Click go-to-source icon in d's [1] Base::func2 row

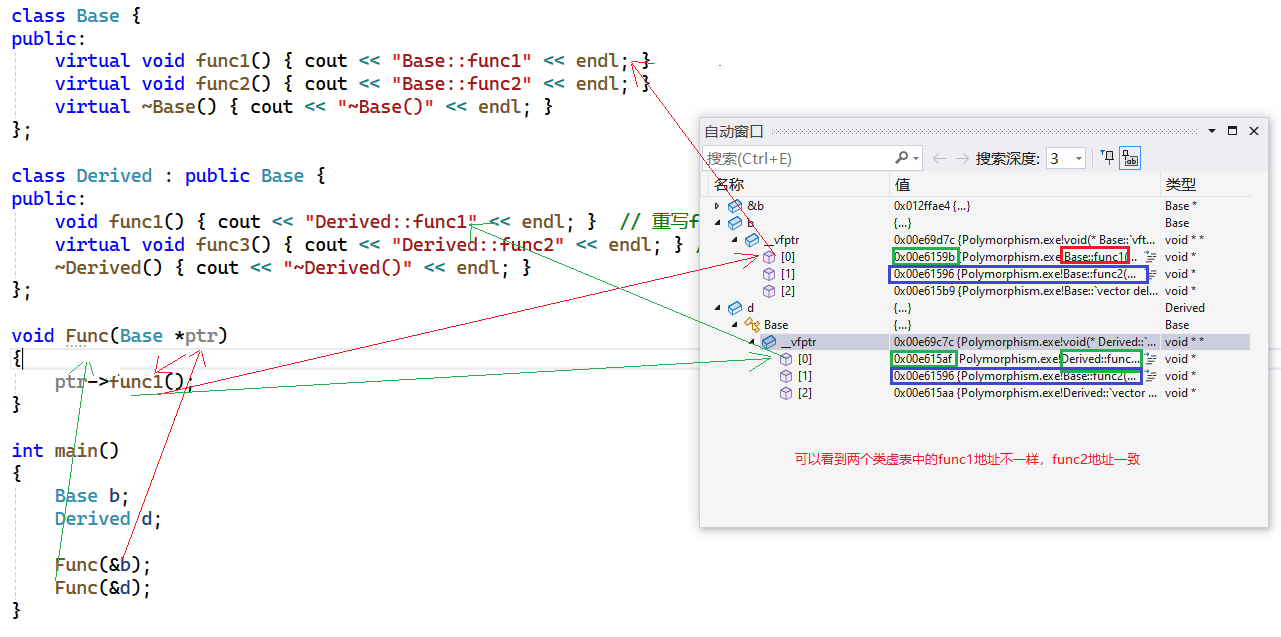1150,376
